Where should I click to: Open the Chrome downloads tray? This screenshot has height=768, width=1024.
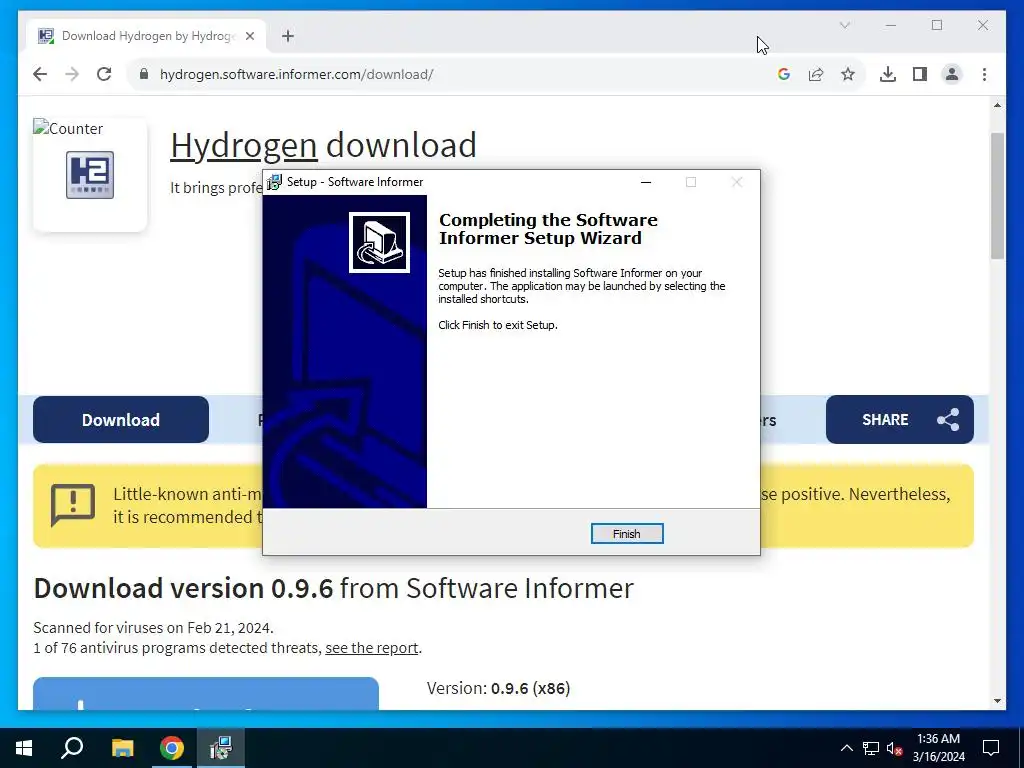point(888,74)
